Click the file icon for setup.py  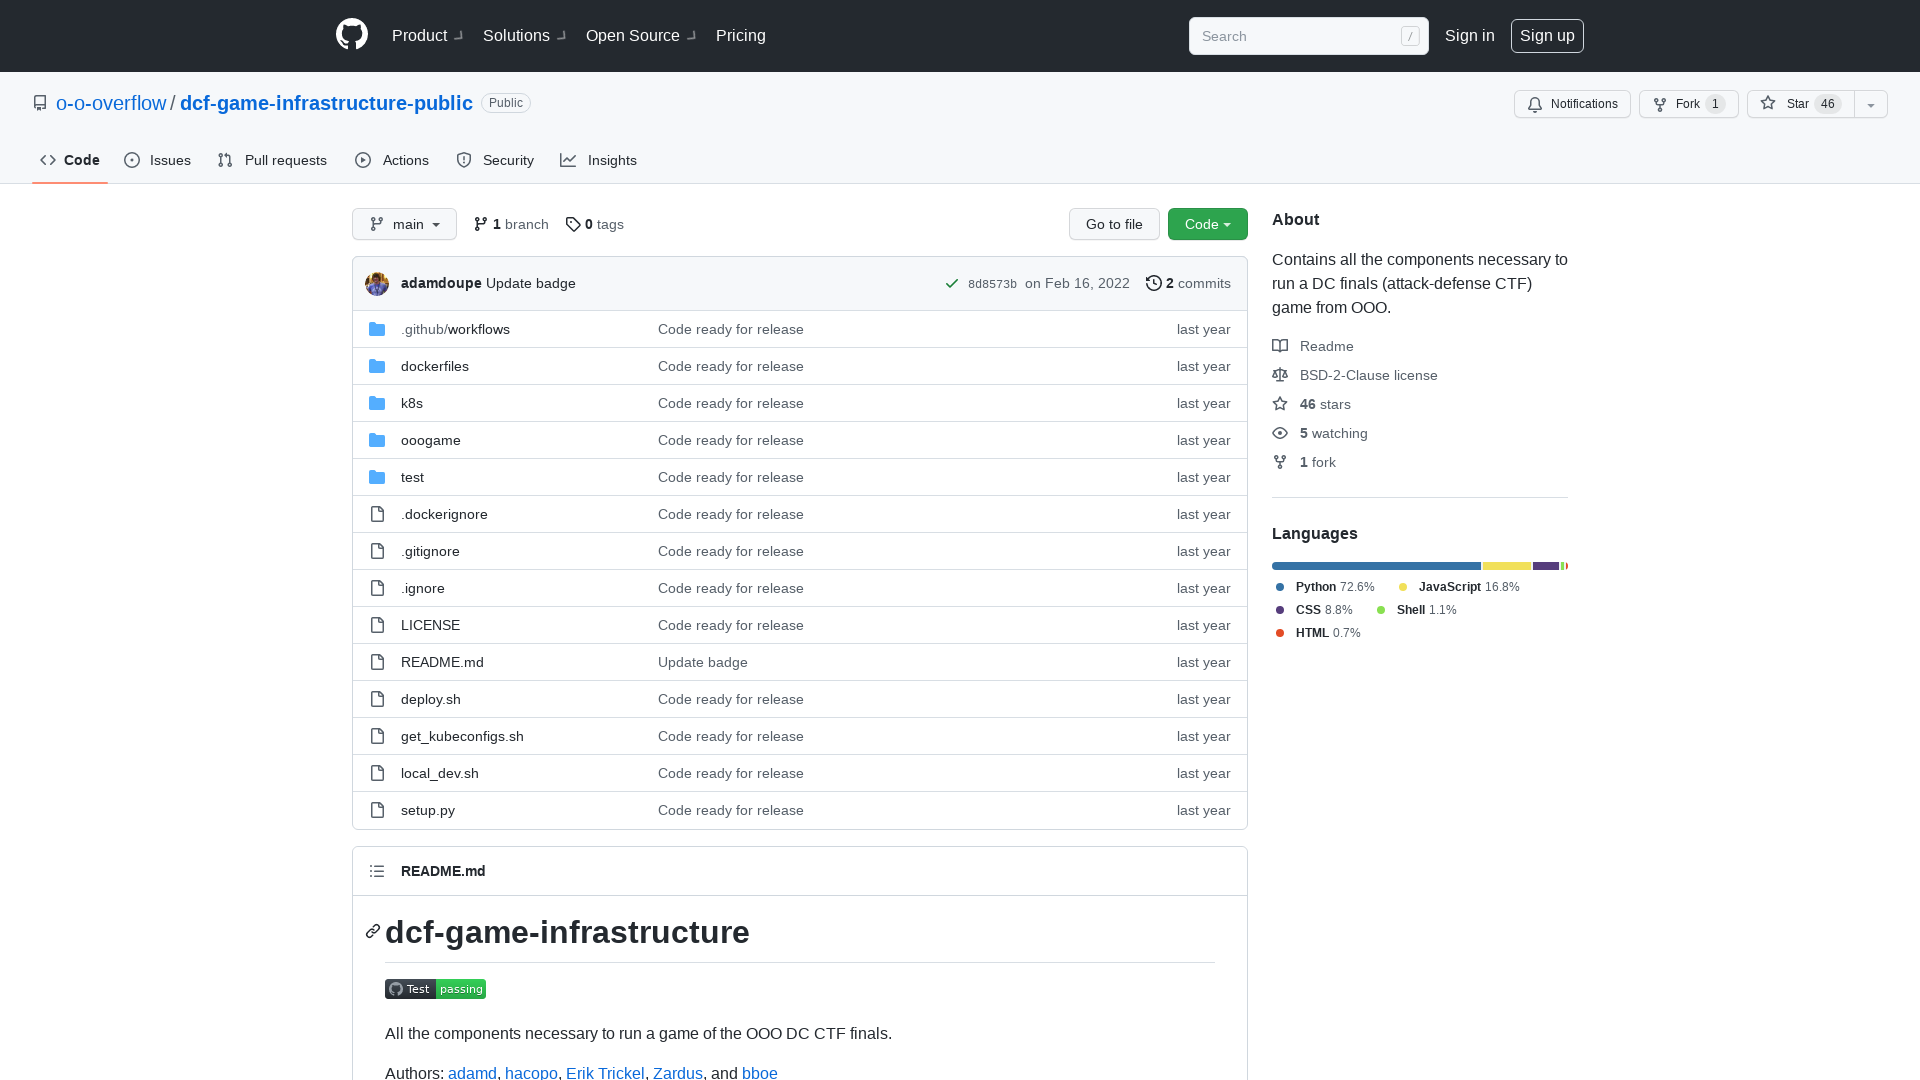click(377, 810)
